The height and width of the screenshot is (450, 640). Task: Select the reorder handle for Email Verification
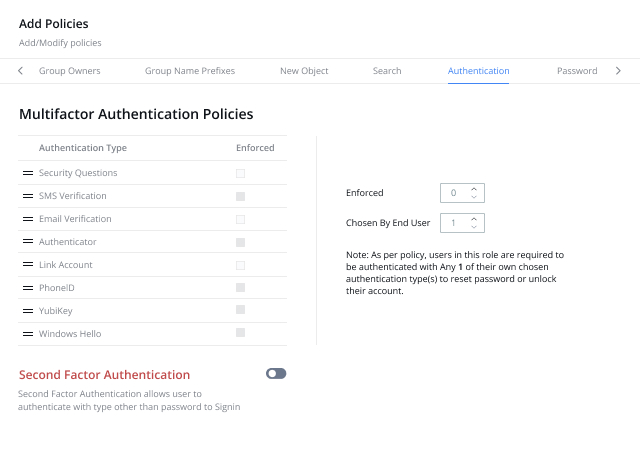tap(28, 219)
